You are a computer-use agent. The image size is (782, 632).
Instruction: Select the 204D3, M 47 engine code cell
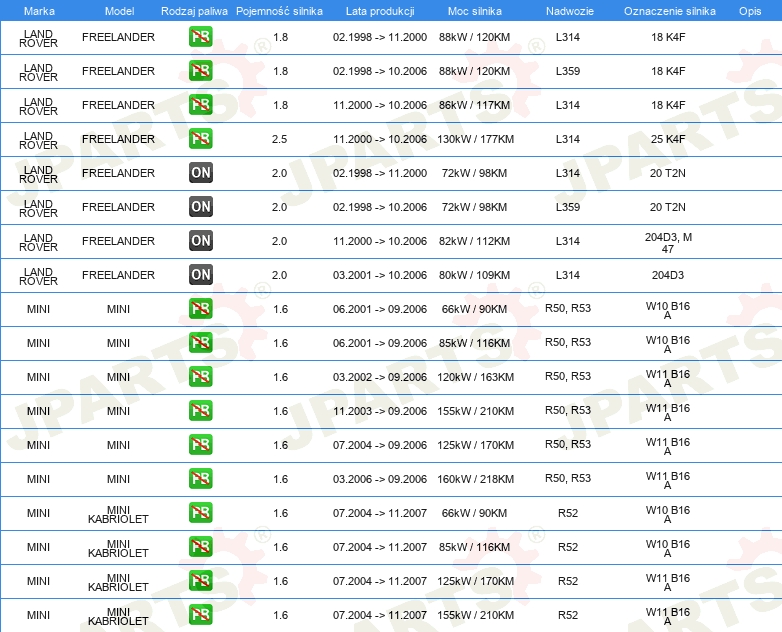tap(668, 243)
